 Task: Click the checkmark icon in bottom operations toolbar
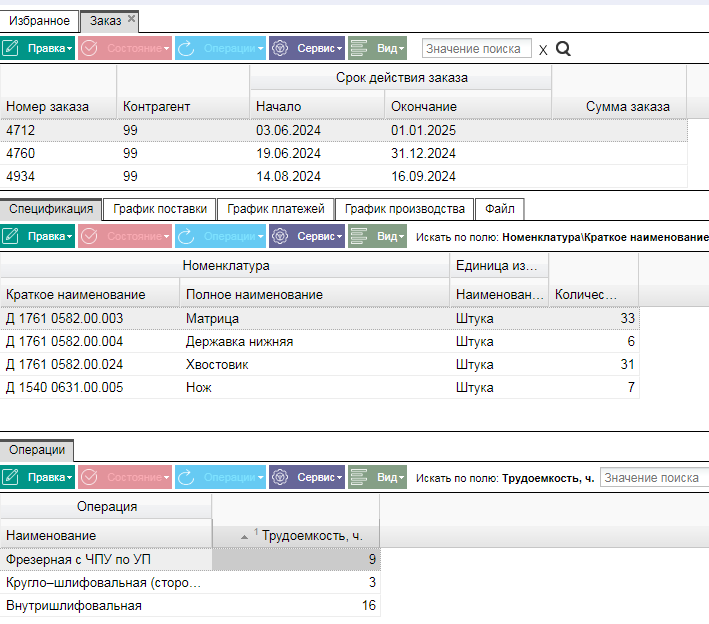pos(89,477)
